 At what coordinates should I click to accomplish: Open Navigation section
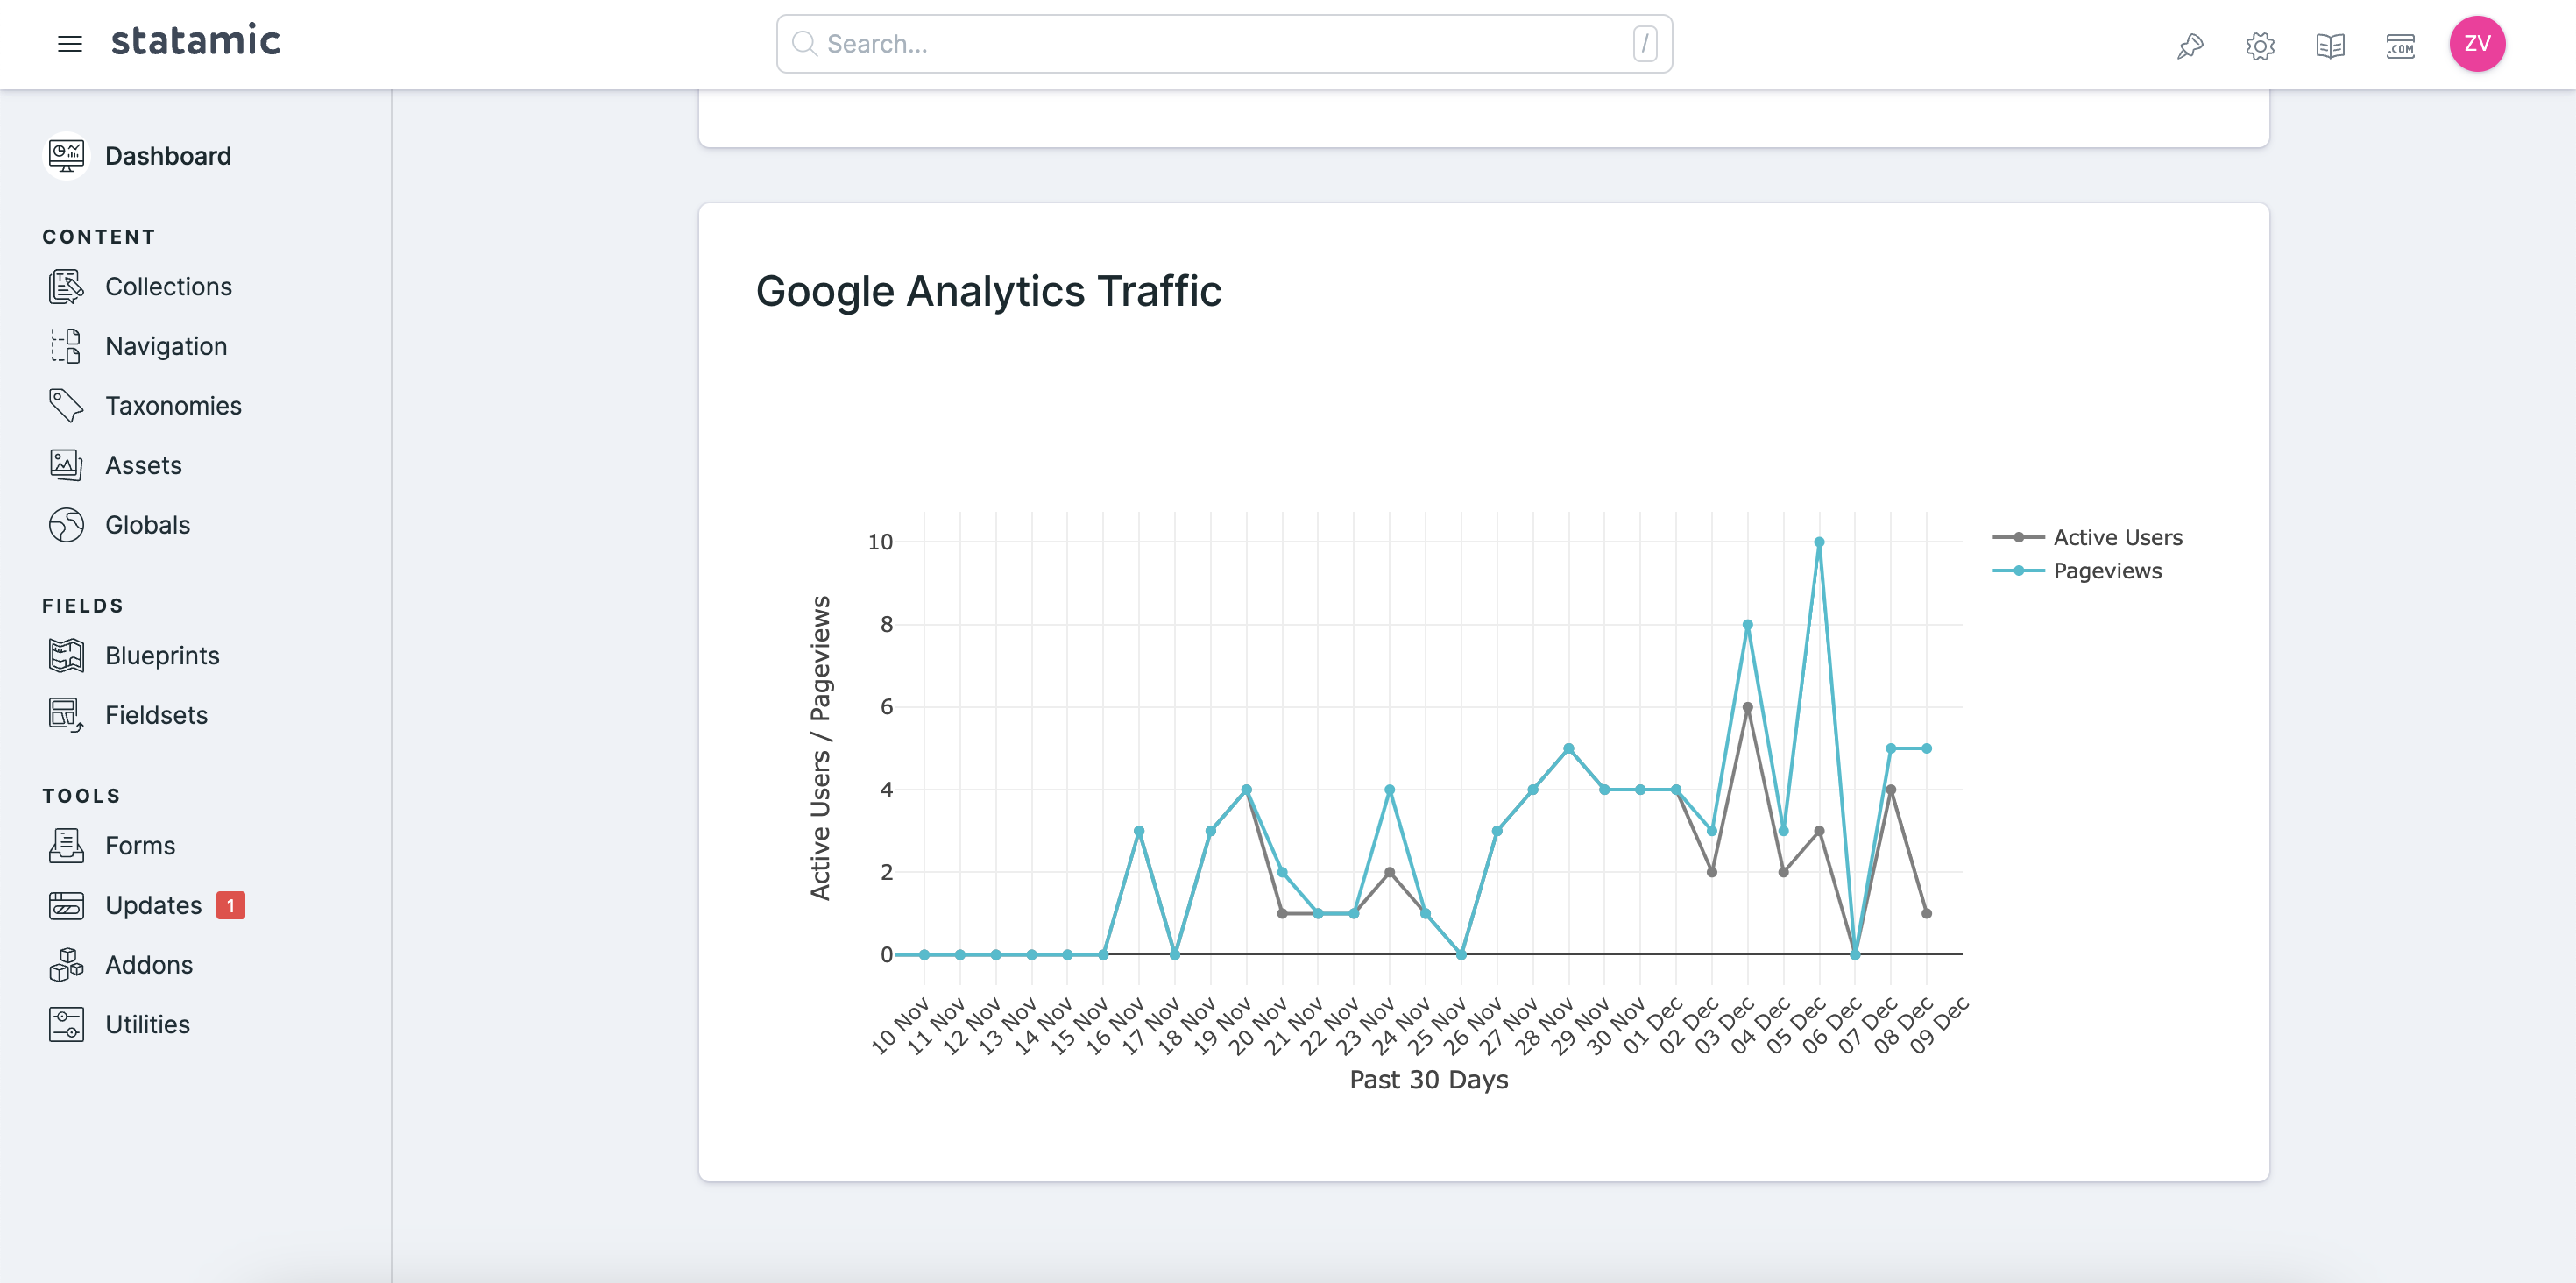click(x=166, y=346)
